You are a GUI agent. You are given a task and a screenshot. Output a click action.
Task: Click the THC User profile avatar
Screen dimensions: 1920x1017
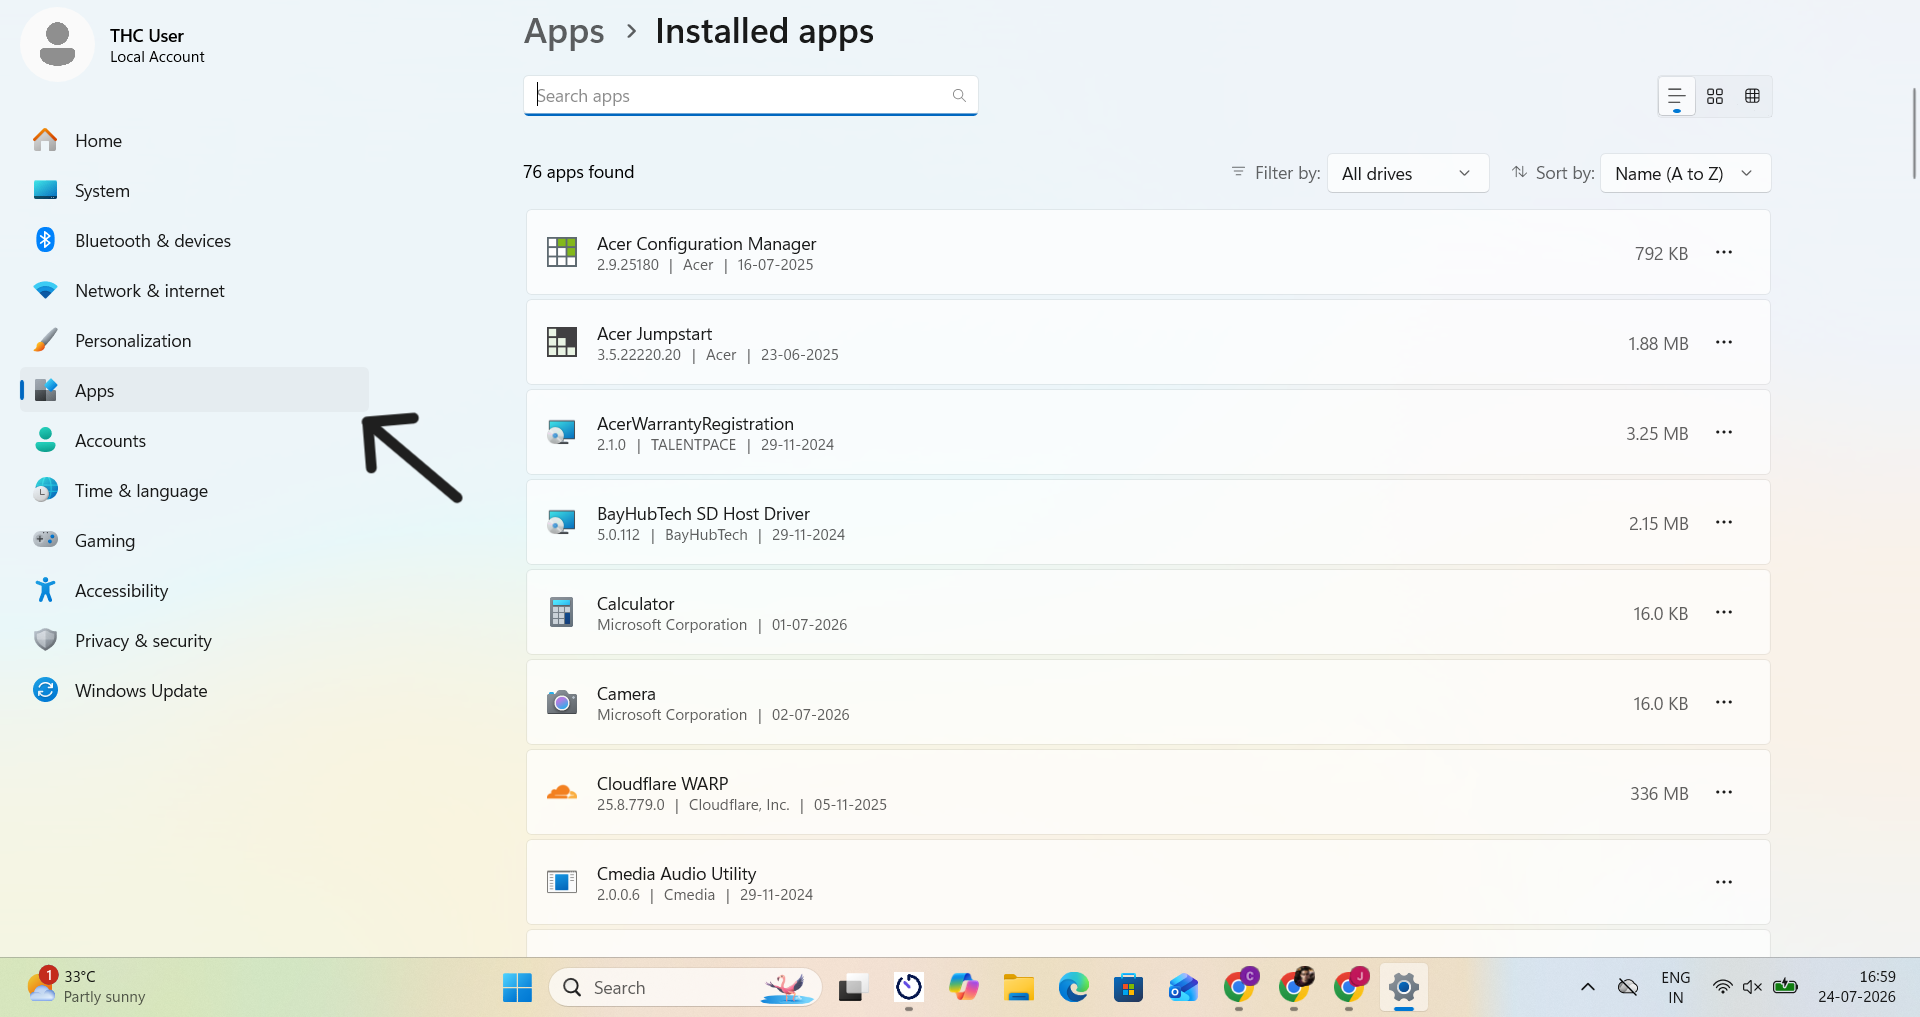click(57, 45)
